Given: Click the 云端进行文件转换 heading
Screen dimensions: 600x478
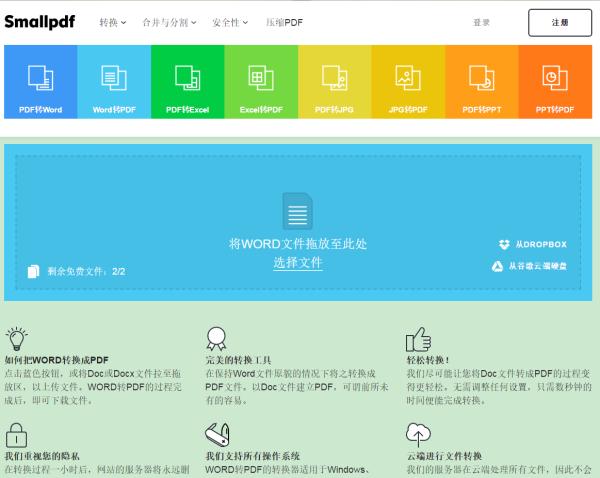Looking at the screenshot, I should click(444, 456).
